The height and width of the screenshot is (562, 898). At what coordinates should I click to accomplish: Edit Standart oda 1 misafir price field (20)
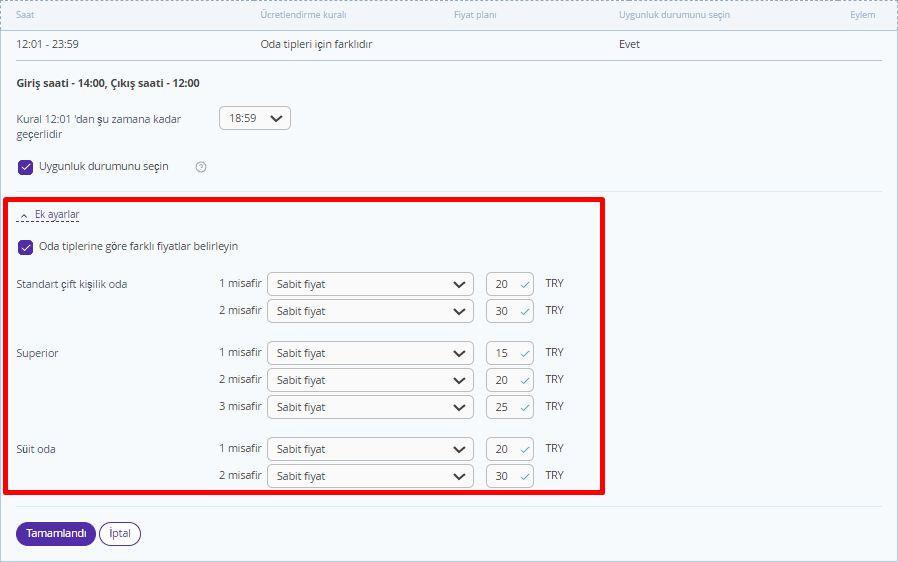510,284
